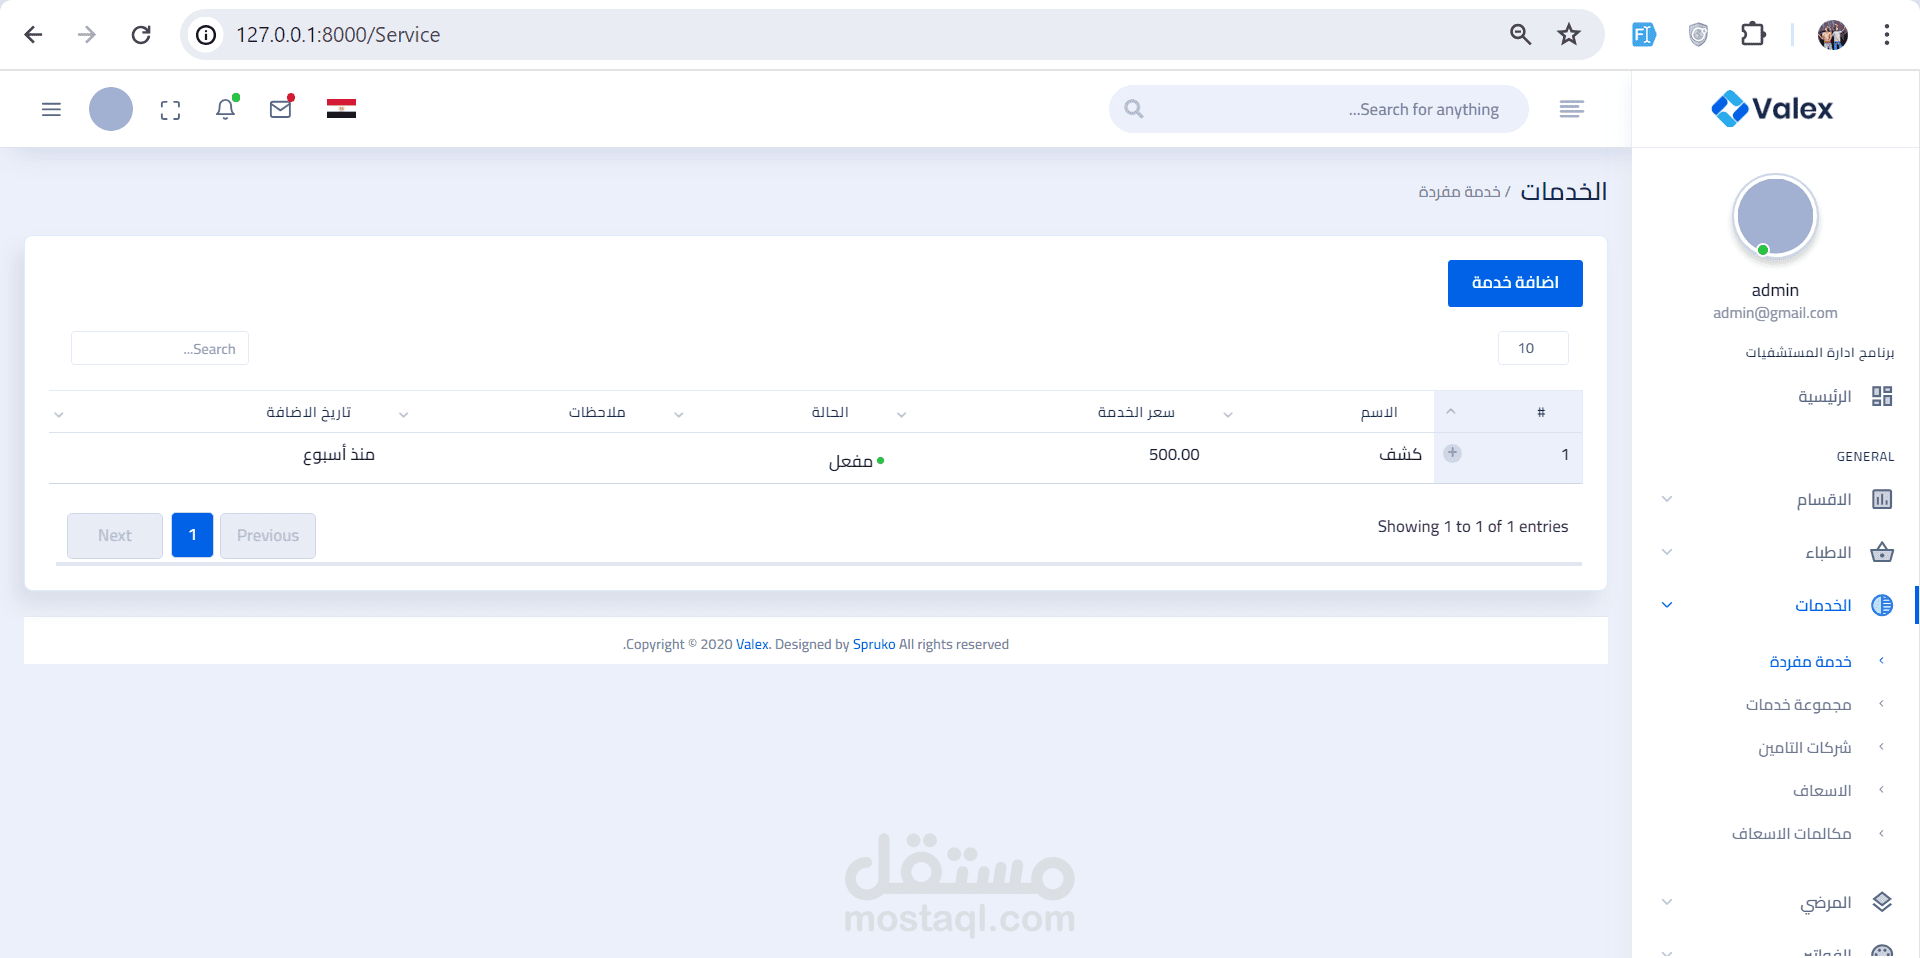Sort by the الاسم column
This screenshot has width=1920, height=958.
1323,412
